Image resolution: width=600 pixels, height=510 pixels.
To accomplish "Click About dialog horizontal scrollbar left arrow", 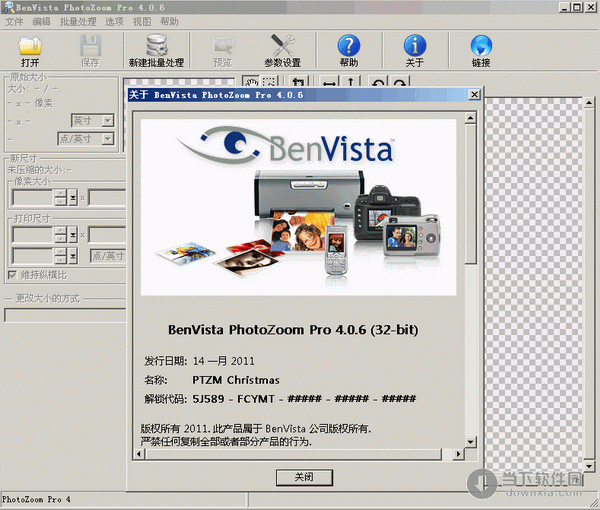I will (x=139, y=454).
